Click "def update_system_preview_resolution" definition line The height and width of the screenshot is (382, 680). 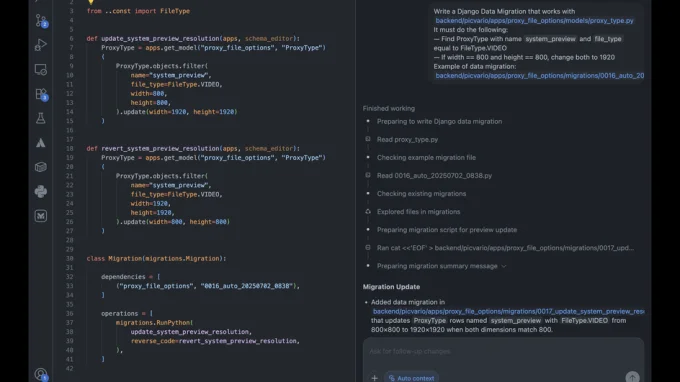tap(193, 39)
